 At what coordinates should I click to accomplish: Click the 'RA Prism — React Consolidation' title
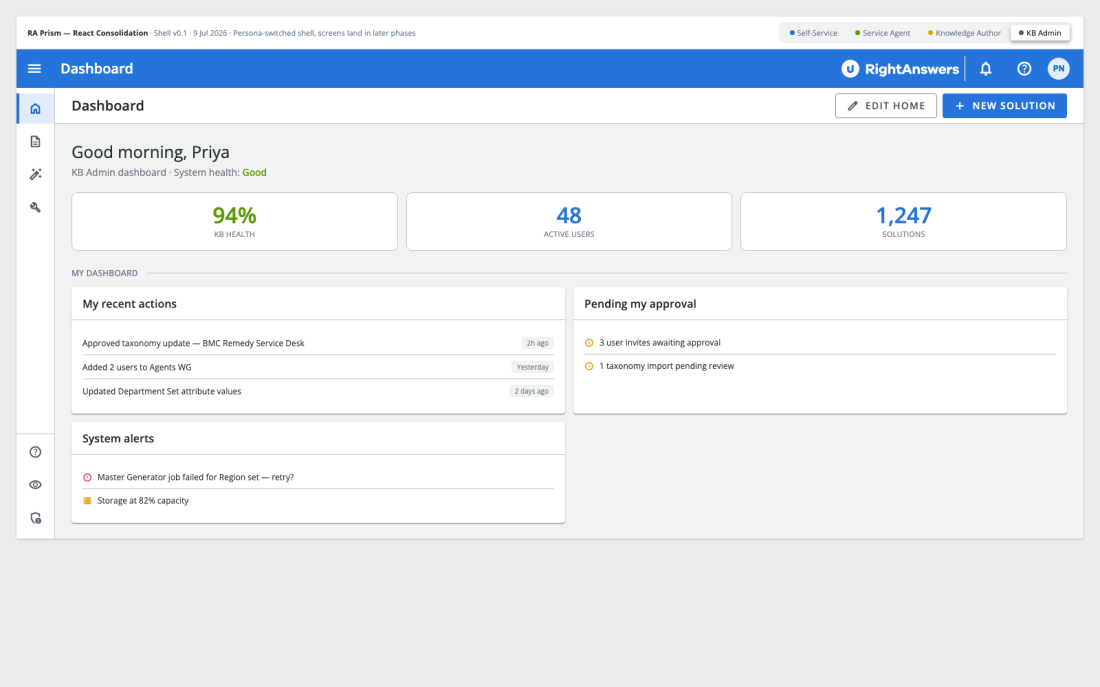(88, 33)
